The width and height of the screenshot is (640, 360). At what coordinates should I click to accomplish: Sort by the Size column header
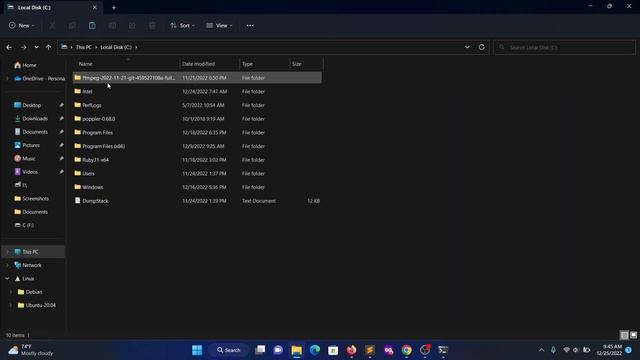pos(306,64)
